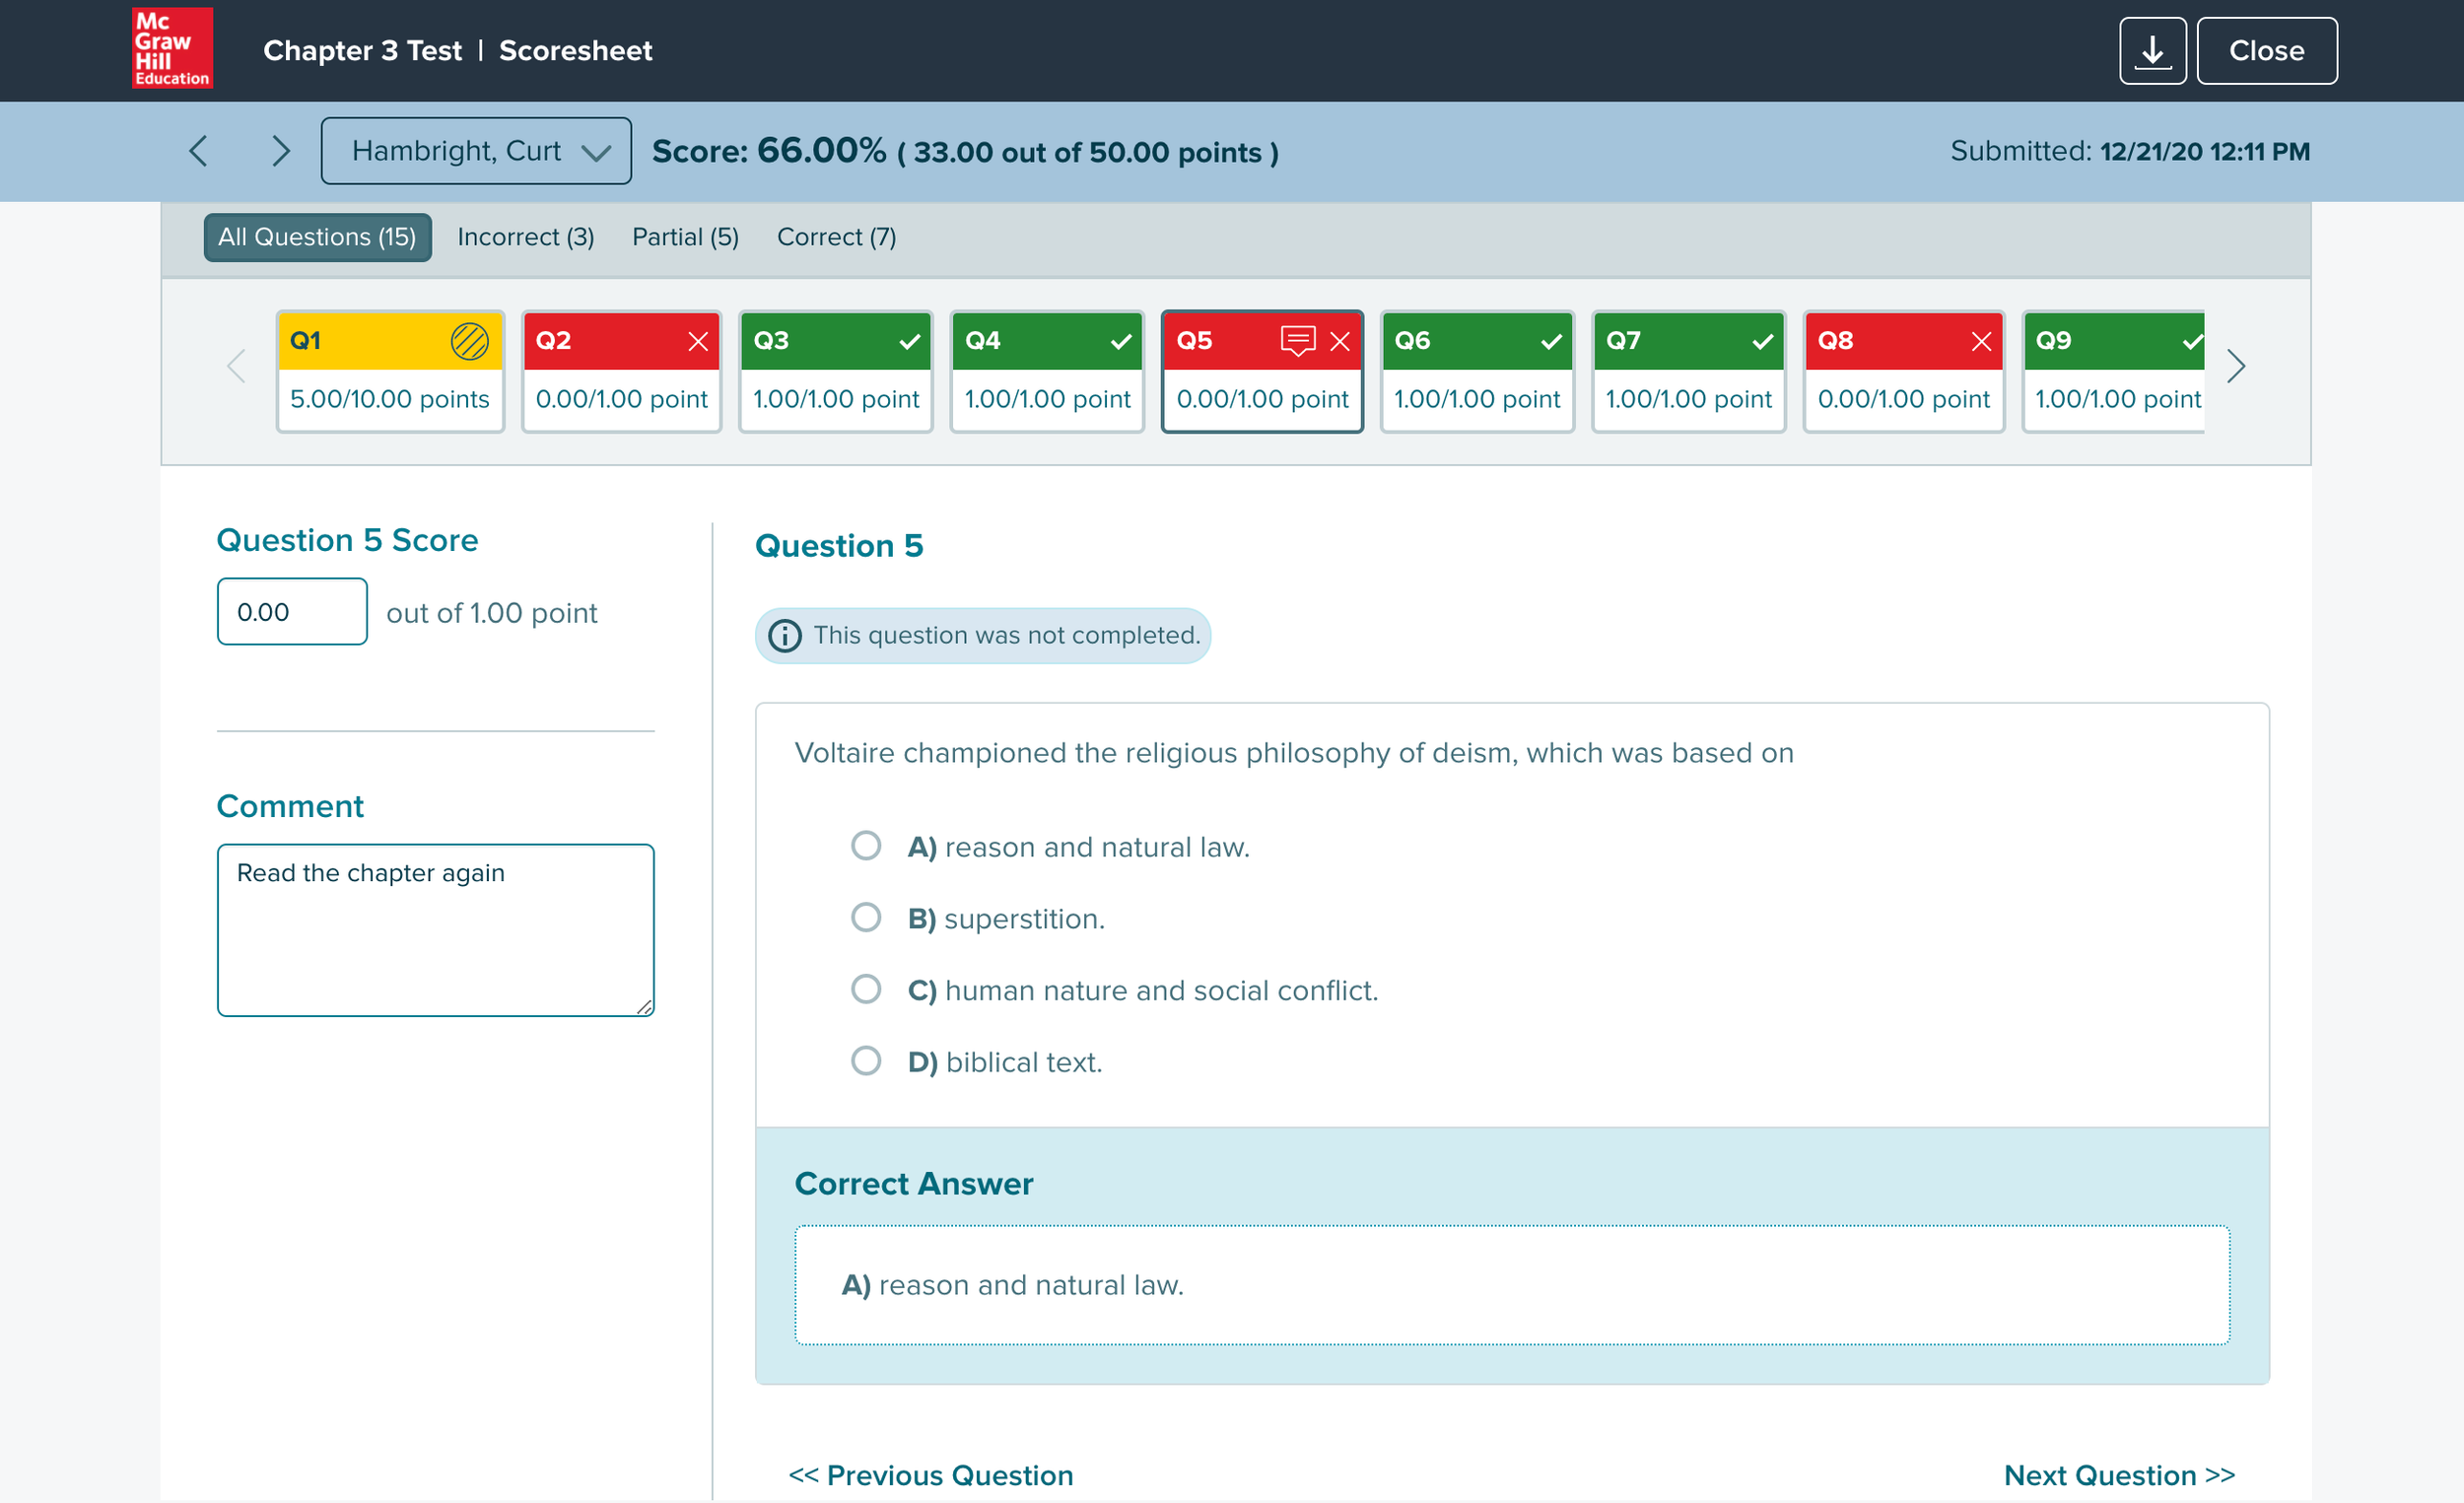Select answer D) biblical text

pos(866,1060)
